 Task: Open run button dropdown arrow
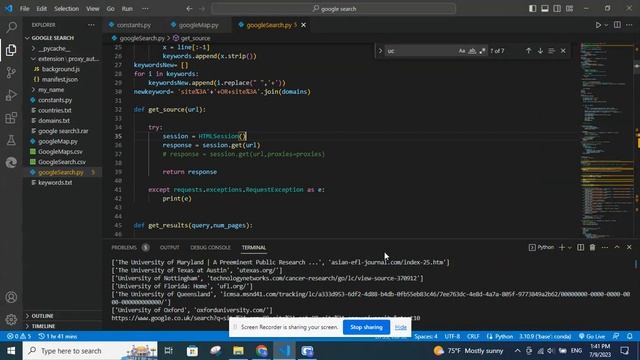[x=606, y=25]
